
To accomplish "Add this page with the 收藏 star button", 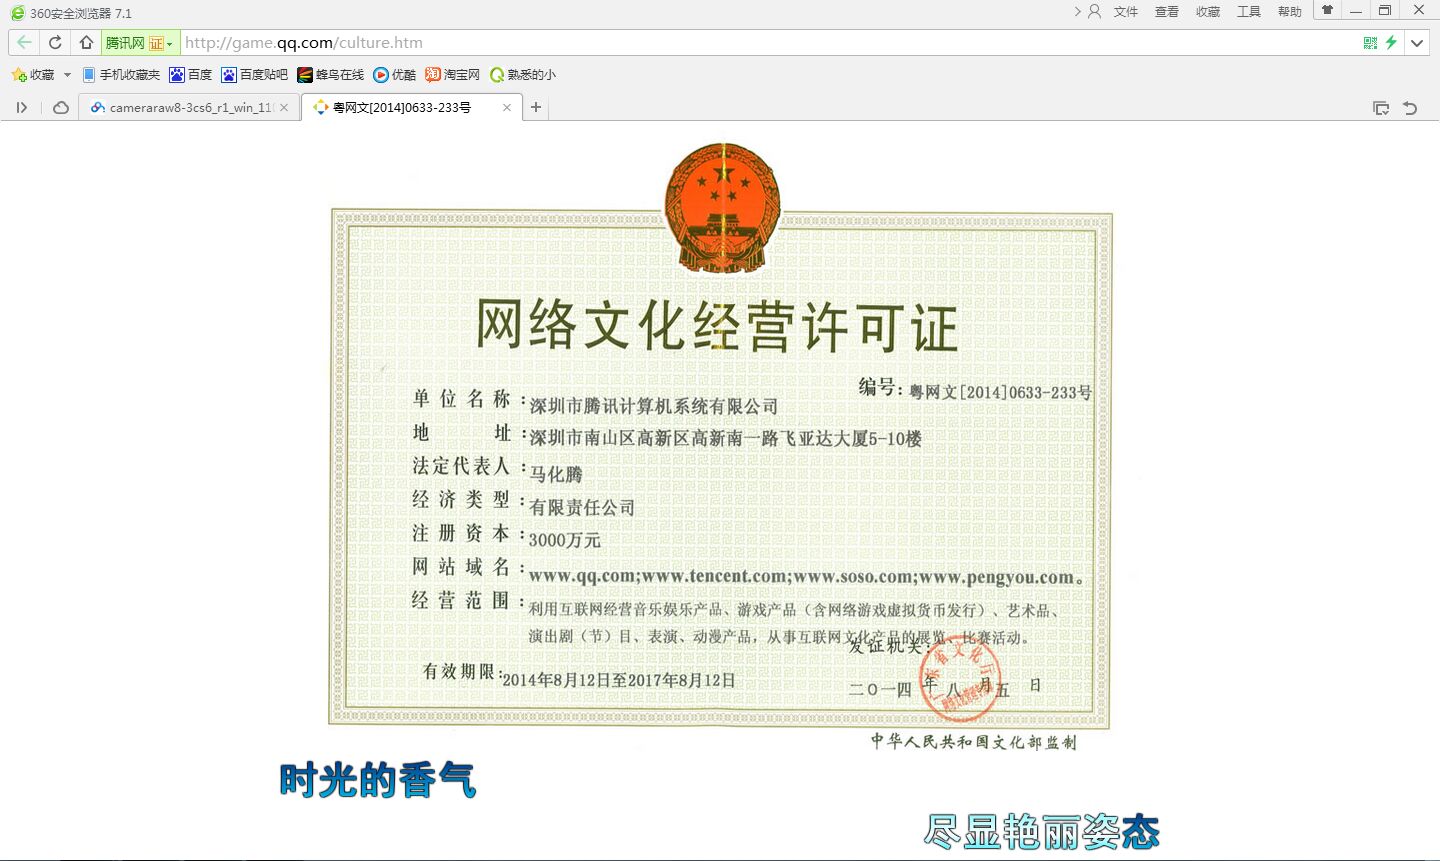I will coord(33,75).
